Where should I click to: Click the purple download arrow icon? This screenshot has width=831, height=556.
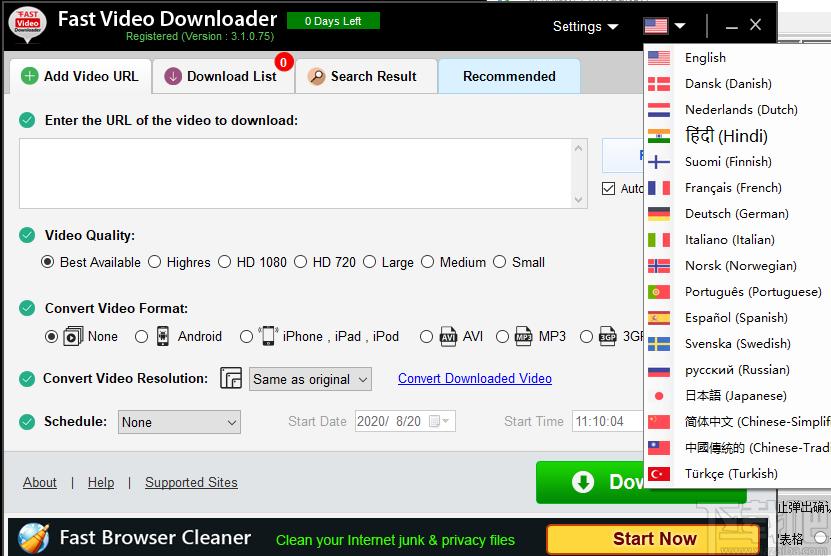[x=173, y=76]
